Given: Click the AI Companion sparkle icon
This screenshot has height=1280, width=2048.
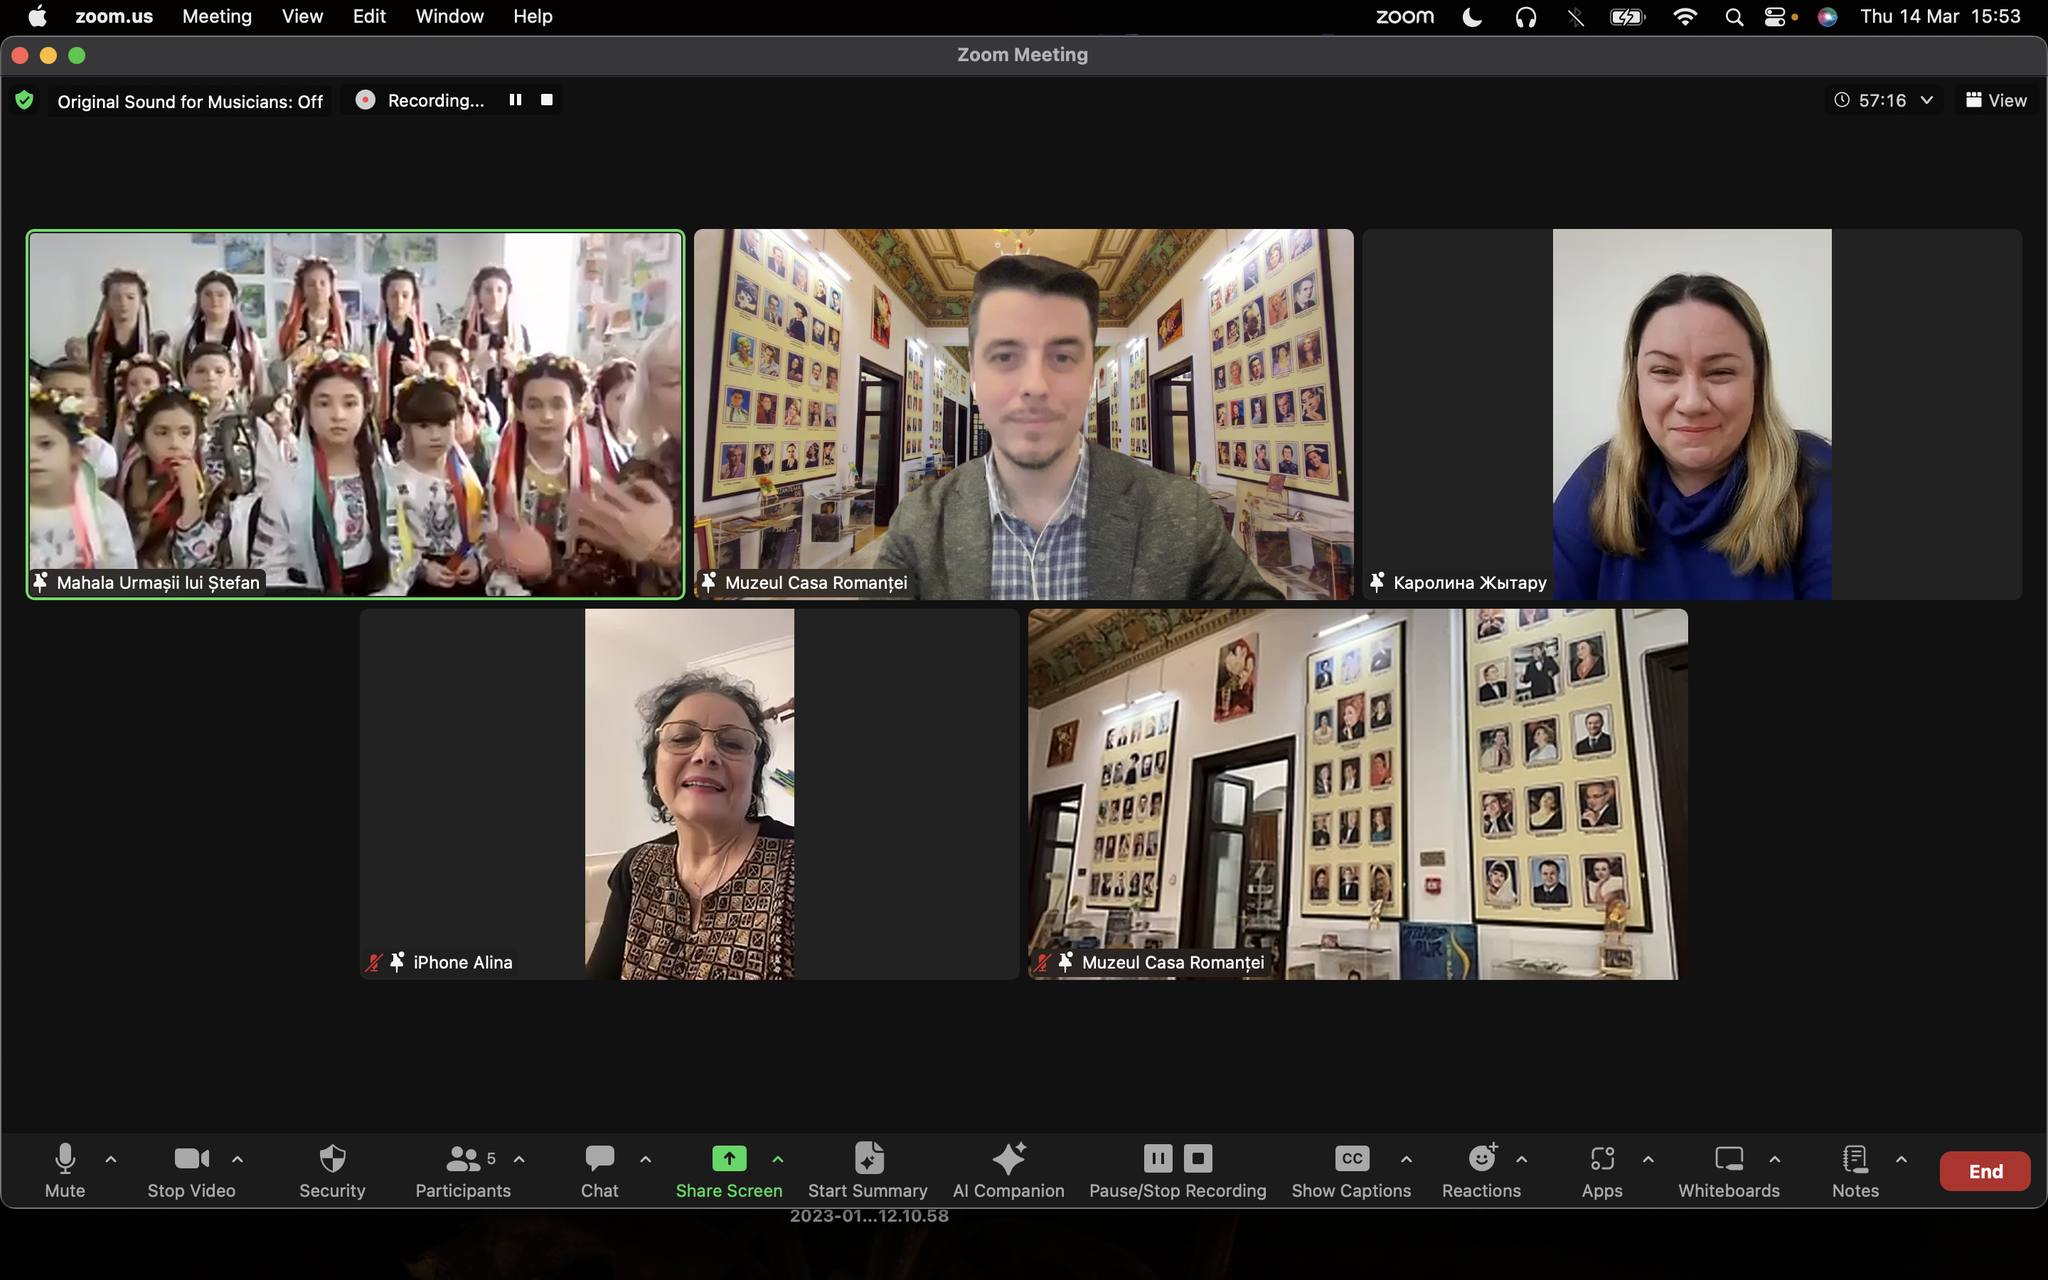Looking at the screenshot, I should pos(1008,1159).
